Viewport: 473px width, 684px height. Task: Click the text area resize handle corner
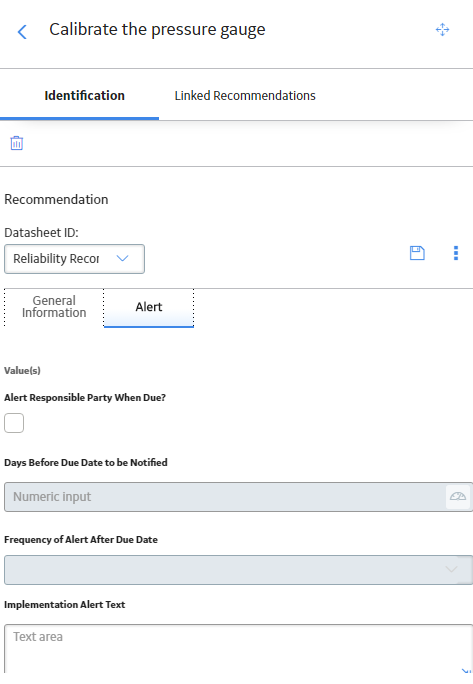click(x=466, y=670)
